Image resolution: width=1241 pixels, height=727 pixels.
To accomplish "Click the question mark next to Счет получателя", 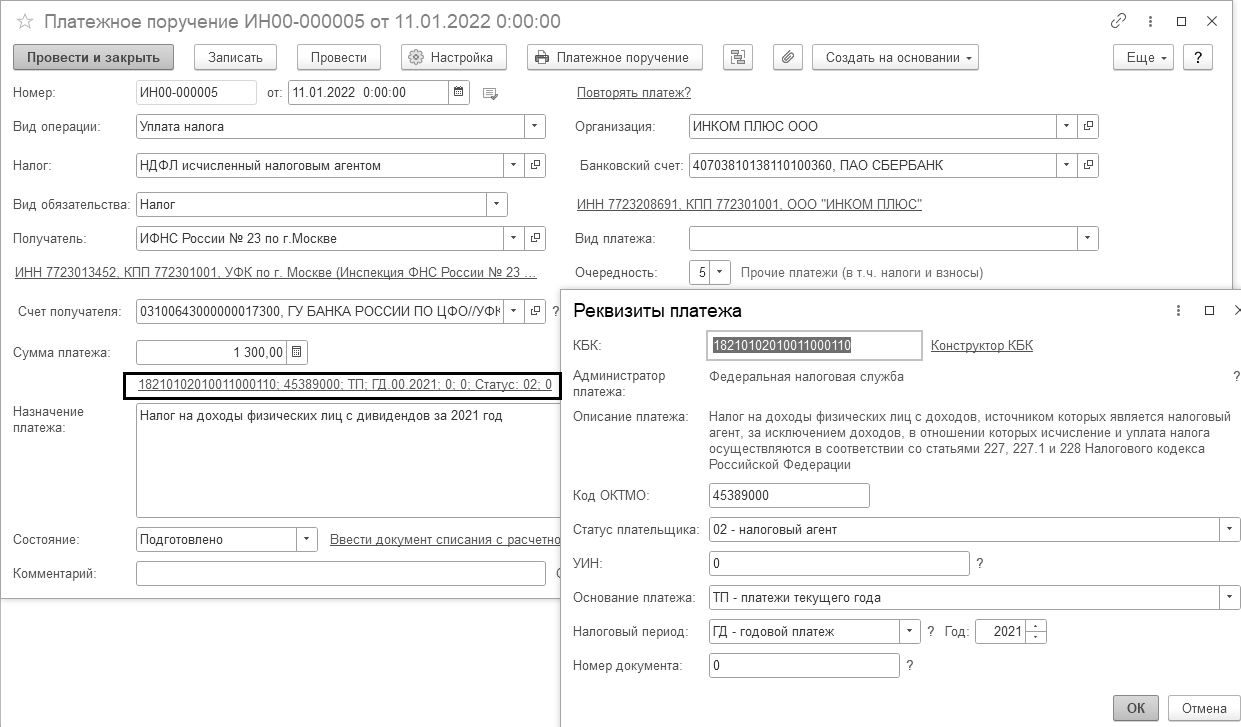I will click(556, 312).
